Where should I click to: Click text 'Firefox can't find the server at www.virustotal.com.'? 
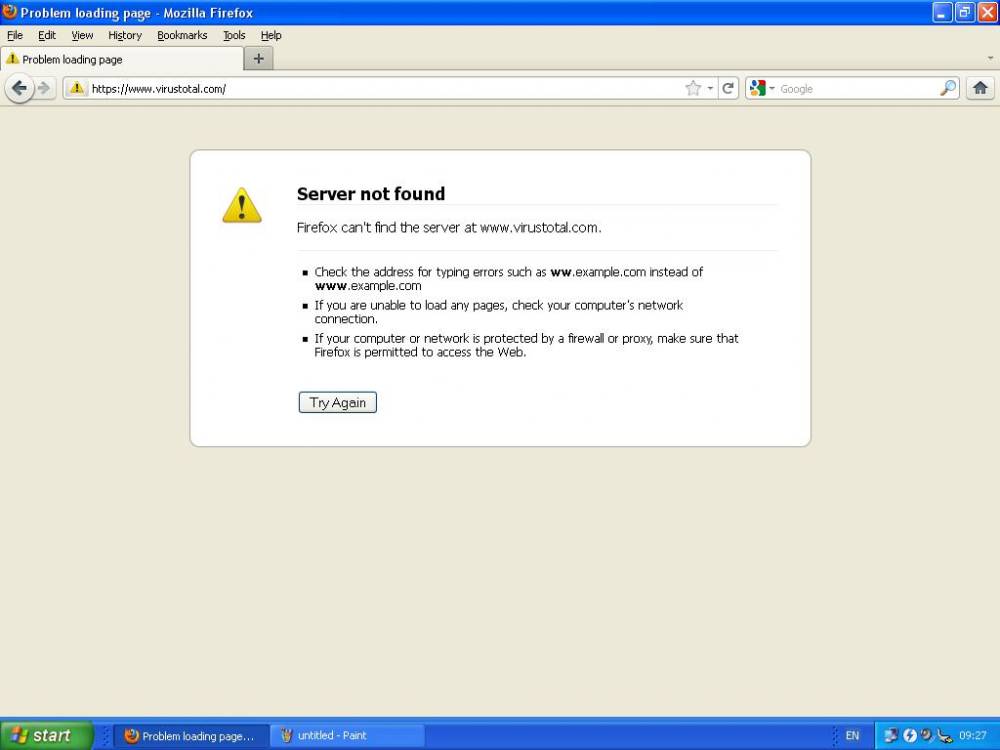point(448,228)
